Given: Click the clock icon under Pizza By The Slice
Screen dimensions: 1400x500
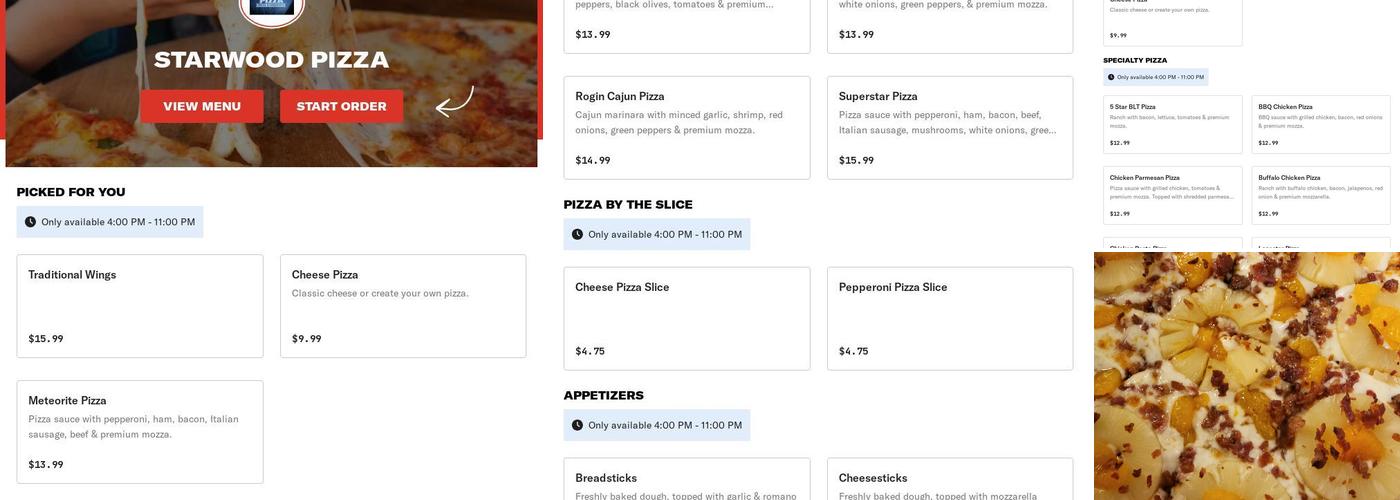Looking at the screenshot, I should (577, 235).
